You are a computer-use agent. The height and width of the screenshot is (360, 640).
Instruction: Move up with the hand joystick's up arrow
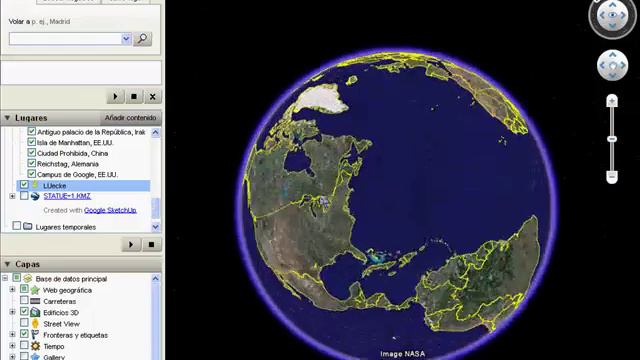(x=613, y=55)
